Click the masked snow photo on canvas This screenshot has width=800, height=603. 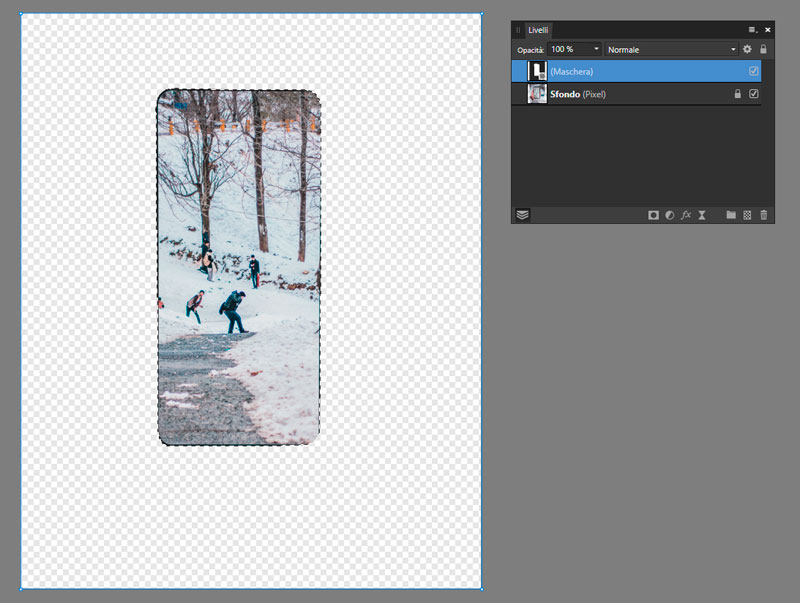tap(239, 267)
